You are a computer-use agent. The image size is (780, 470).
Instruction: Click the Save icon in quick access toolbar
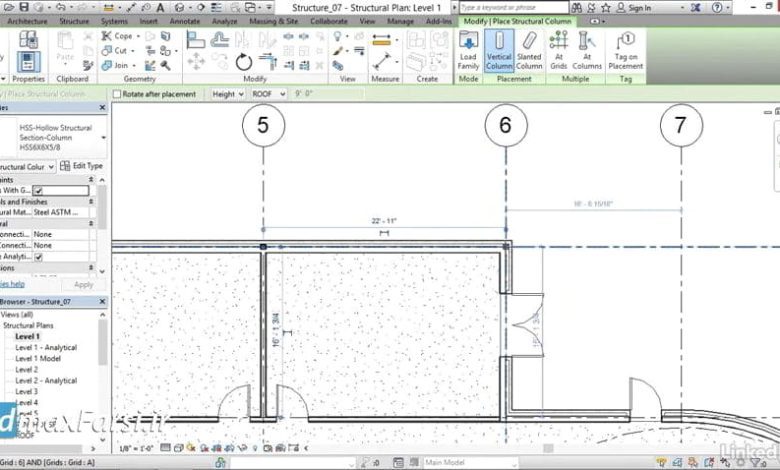click(x=23, y=7)
